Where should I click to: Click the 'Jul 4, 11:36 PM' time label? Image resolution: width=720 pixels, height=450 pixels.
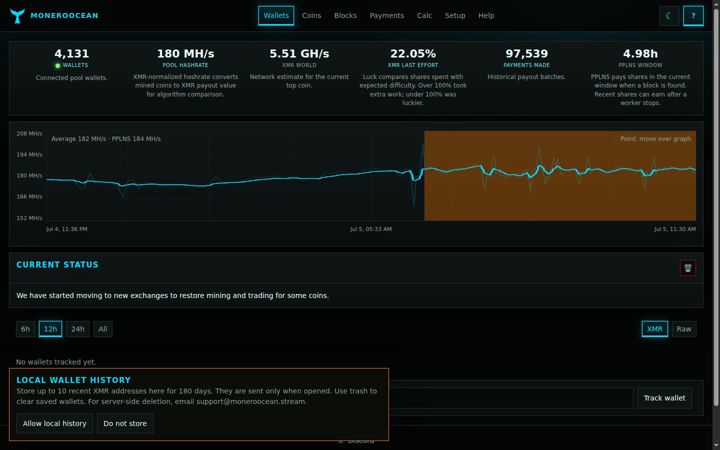pos(67,229)
